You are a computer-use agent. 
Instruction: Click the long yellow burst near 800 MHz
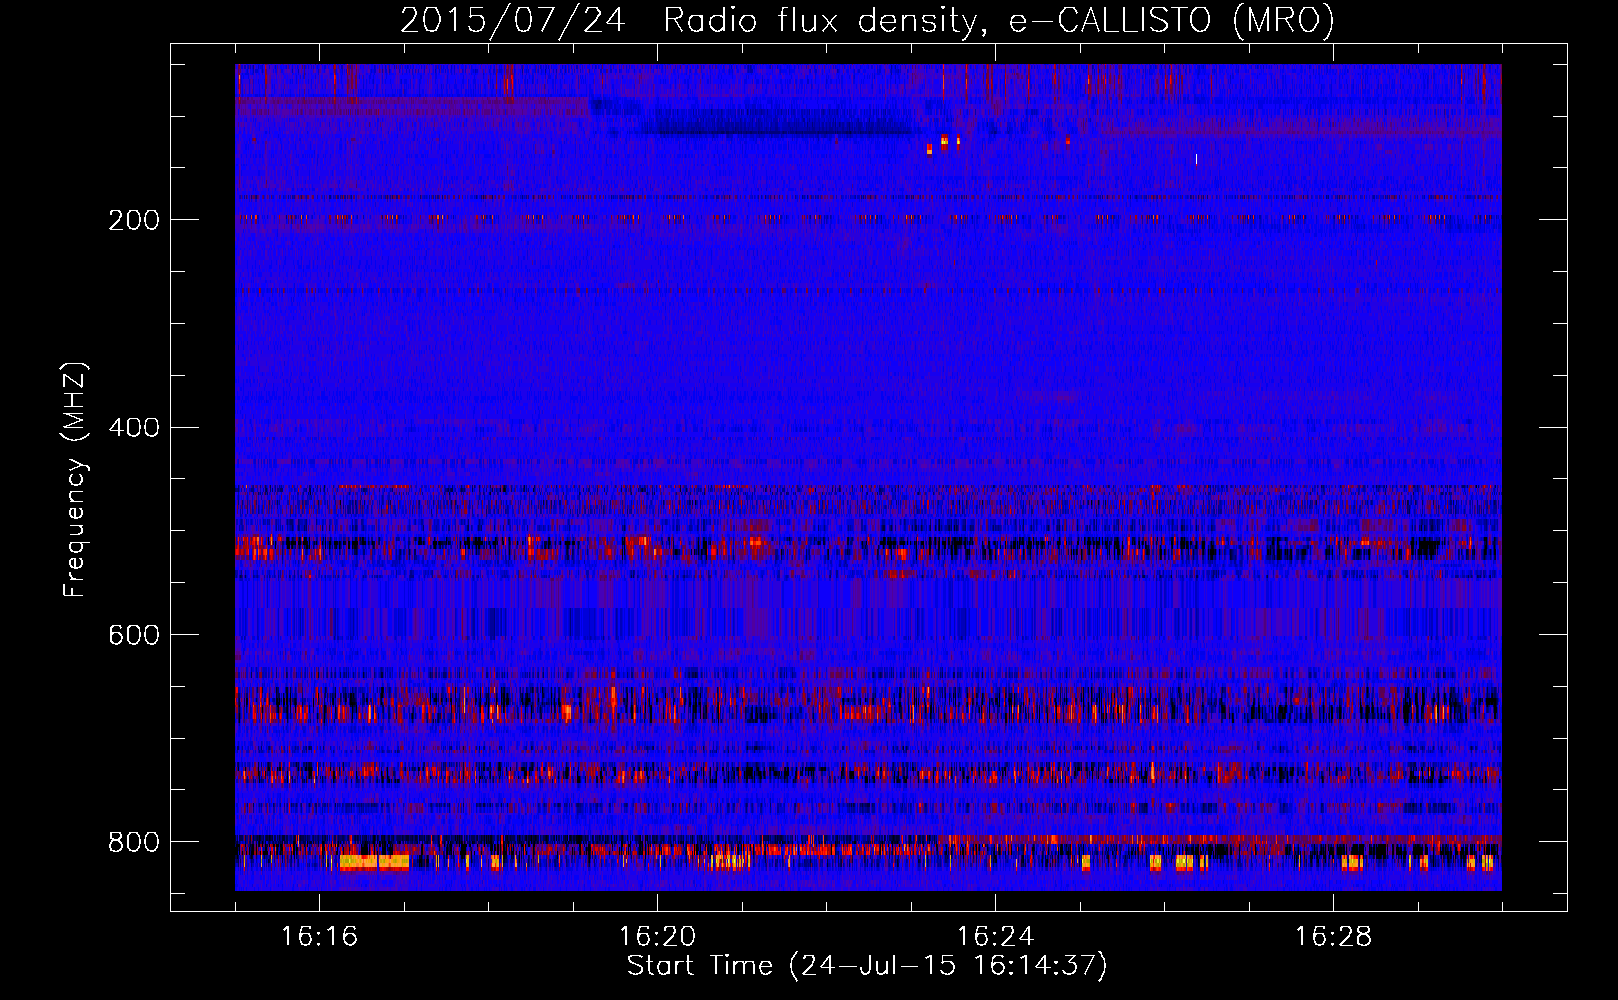point(375,862)
